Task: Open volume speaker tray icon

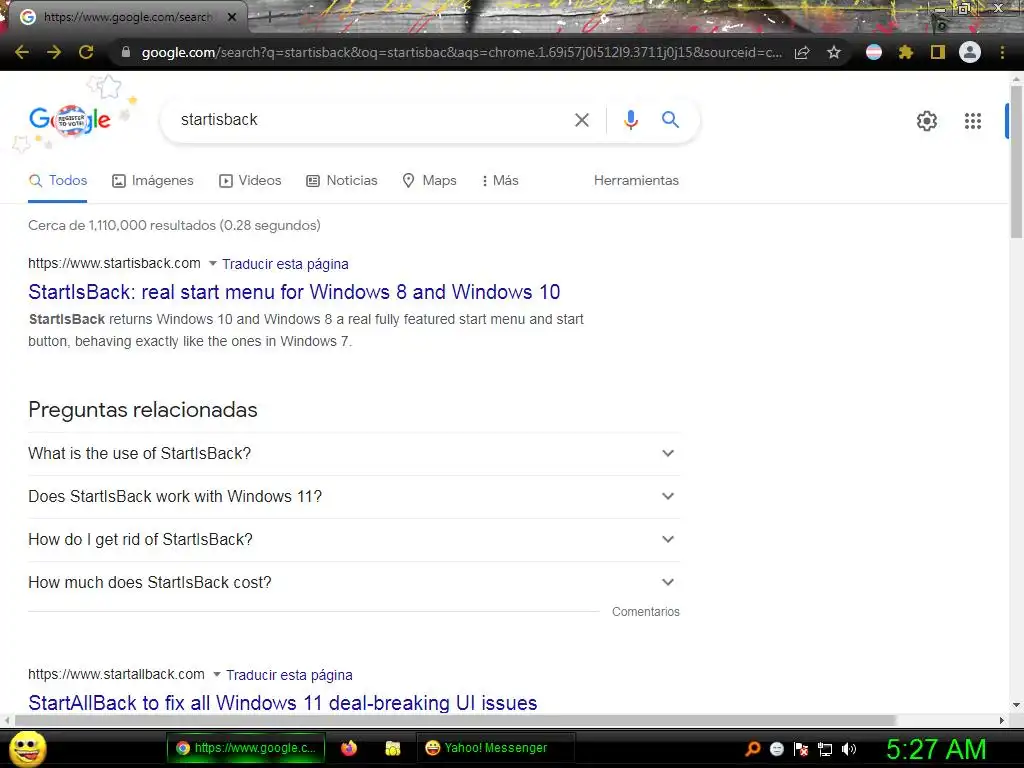Action: tap(849, 749)
